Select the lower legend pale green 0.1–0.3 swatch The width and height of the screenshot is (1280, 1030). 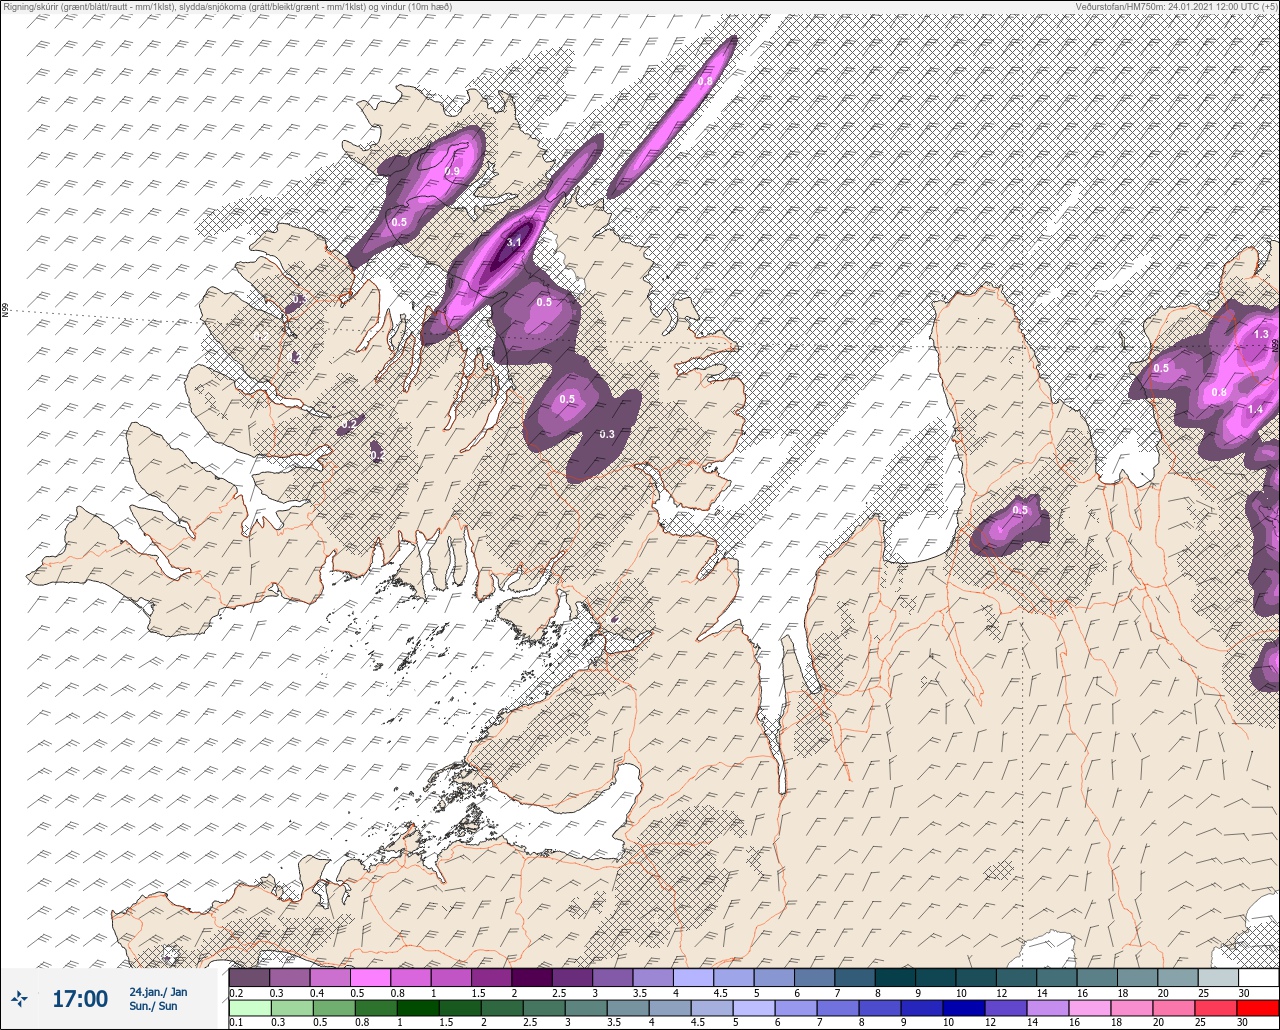click(x=249, y=1007)
